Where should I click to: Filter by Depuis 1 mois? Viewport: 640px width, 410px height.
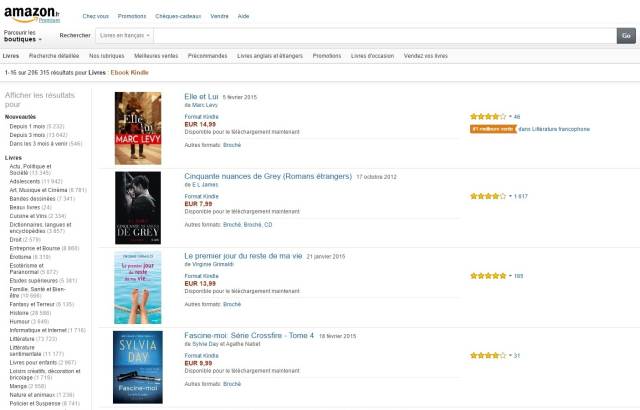click(37, 126)
